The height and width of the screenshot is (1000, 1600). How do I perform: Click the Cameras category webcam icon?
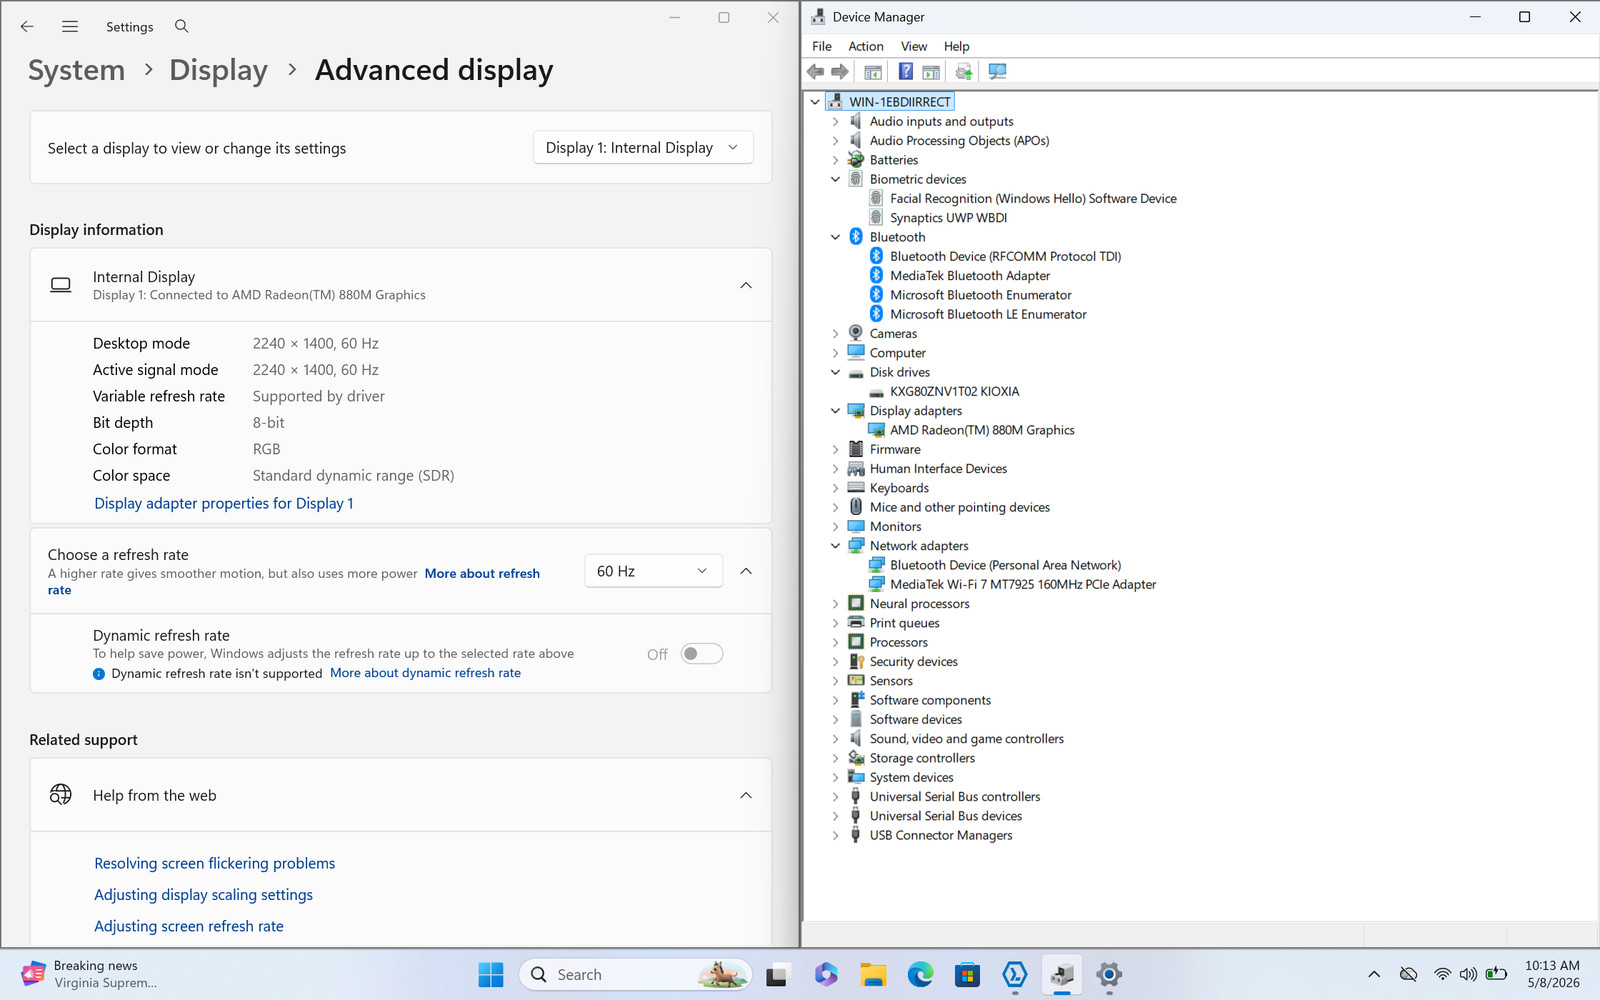pos(856,333)
